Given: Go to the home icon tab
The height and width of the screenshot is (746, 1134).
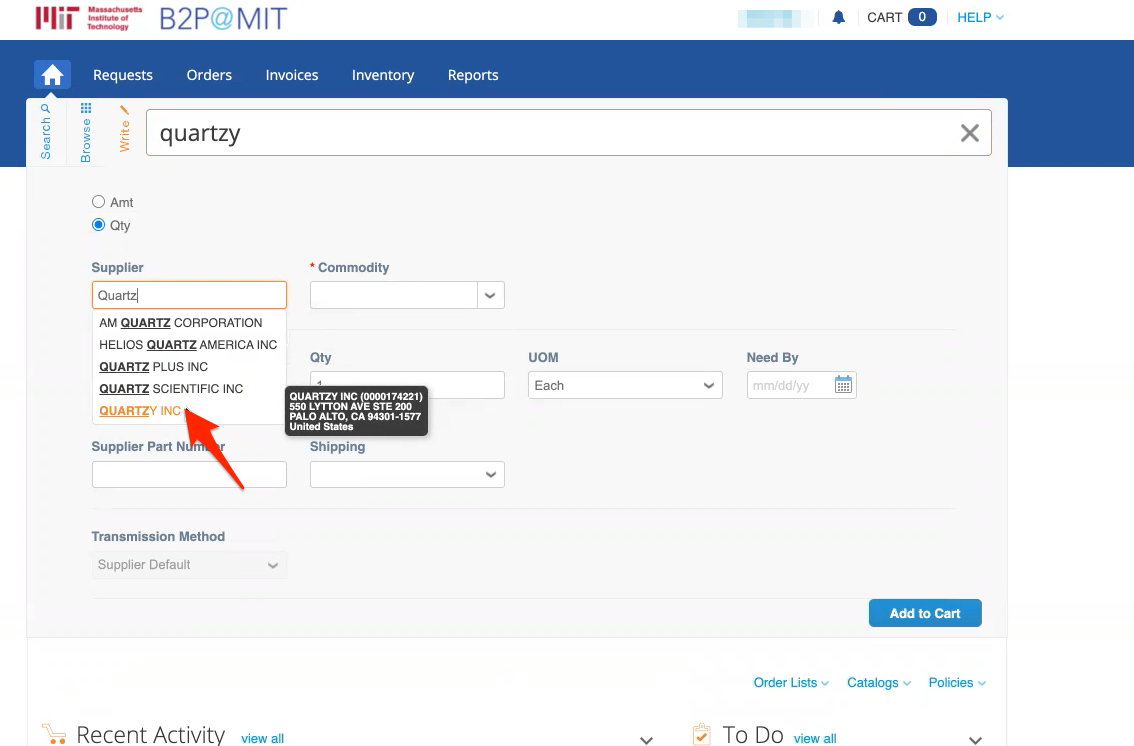Looking at the screenshot, I should [52, 75].
